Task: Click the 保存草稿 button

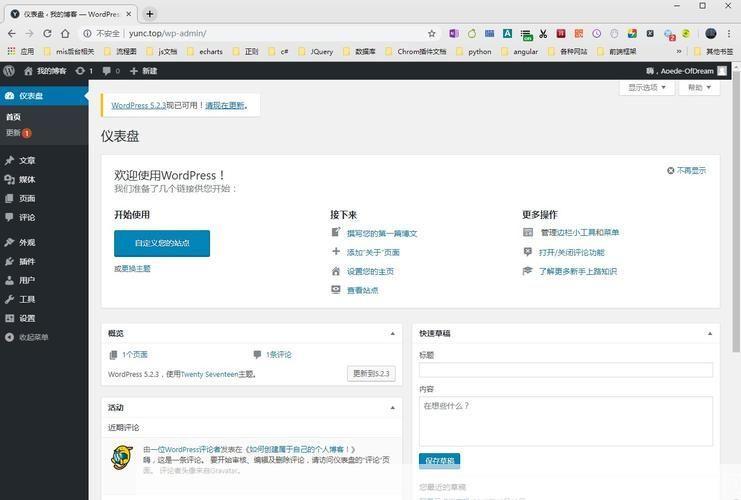Action: click(x=439, y=461)
